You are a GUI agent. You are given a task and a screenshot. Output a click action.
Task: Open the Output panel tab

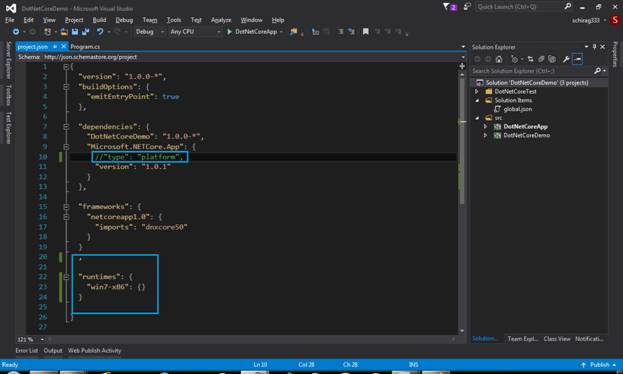coord(53,351)
